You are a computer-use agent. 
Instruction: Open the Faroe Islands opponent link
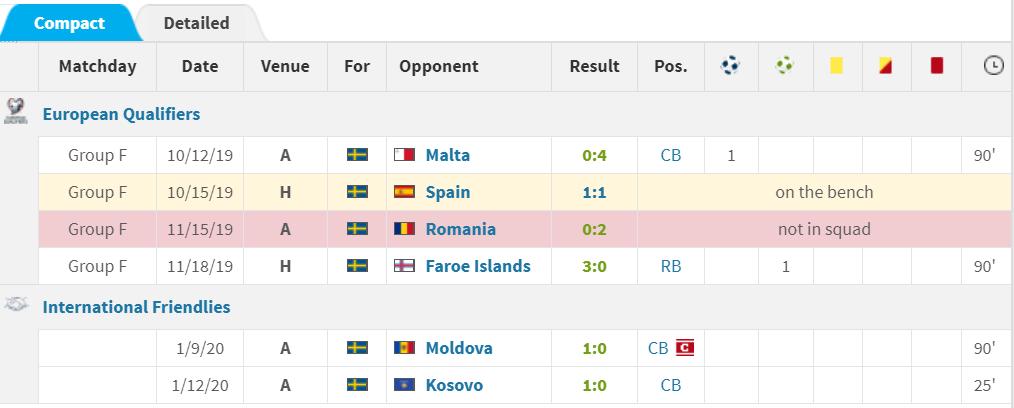point(478,266)
